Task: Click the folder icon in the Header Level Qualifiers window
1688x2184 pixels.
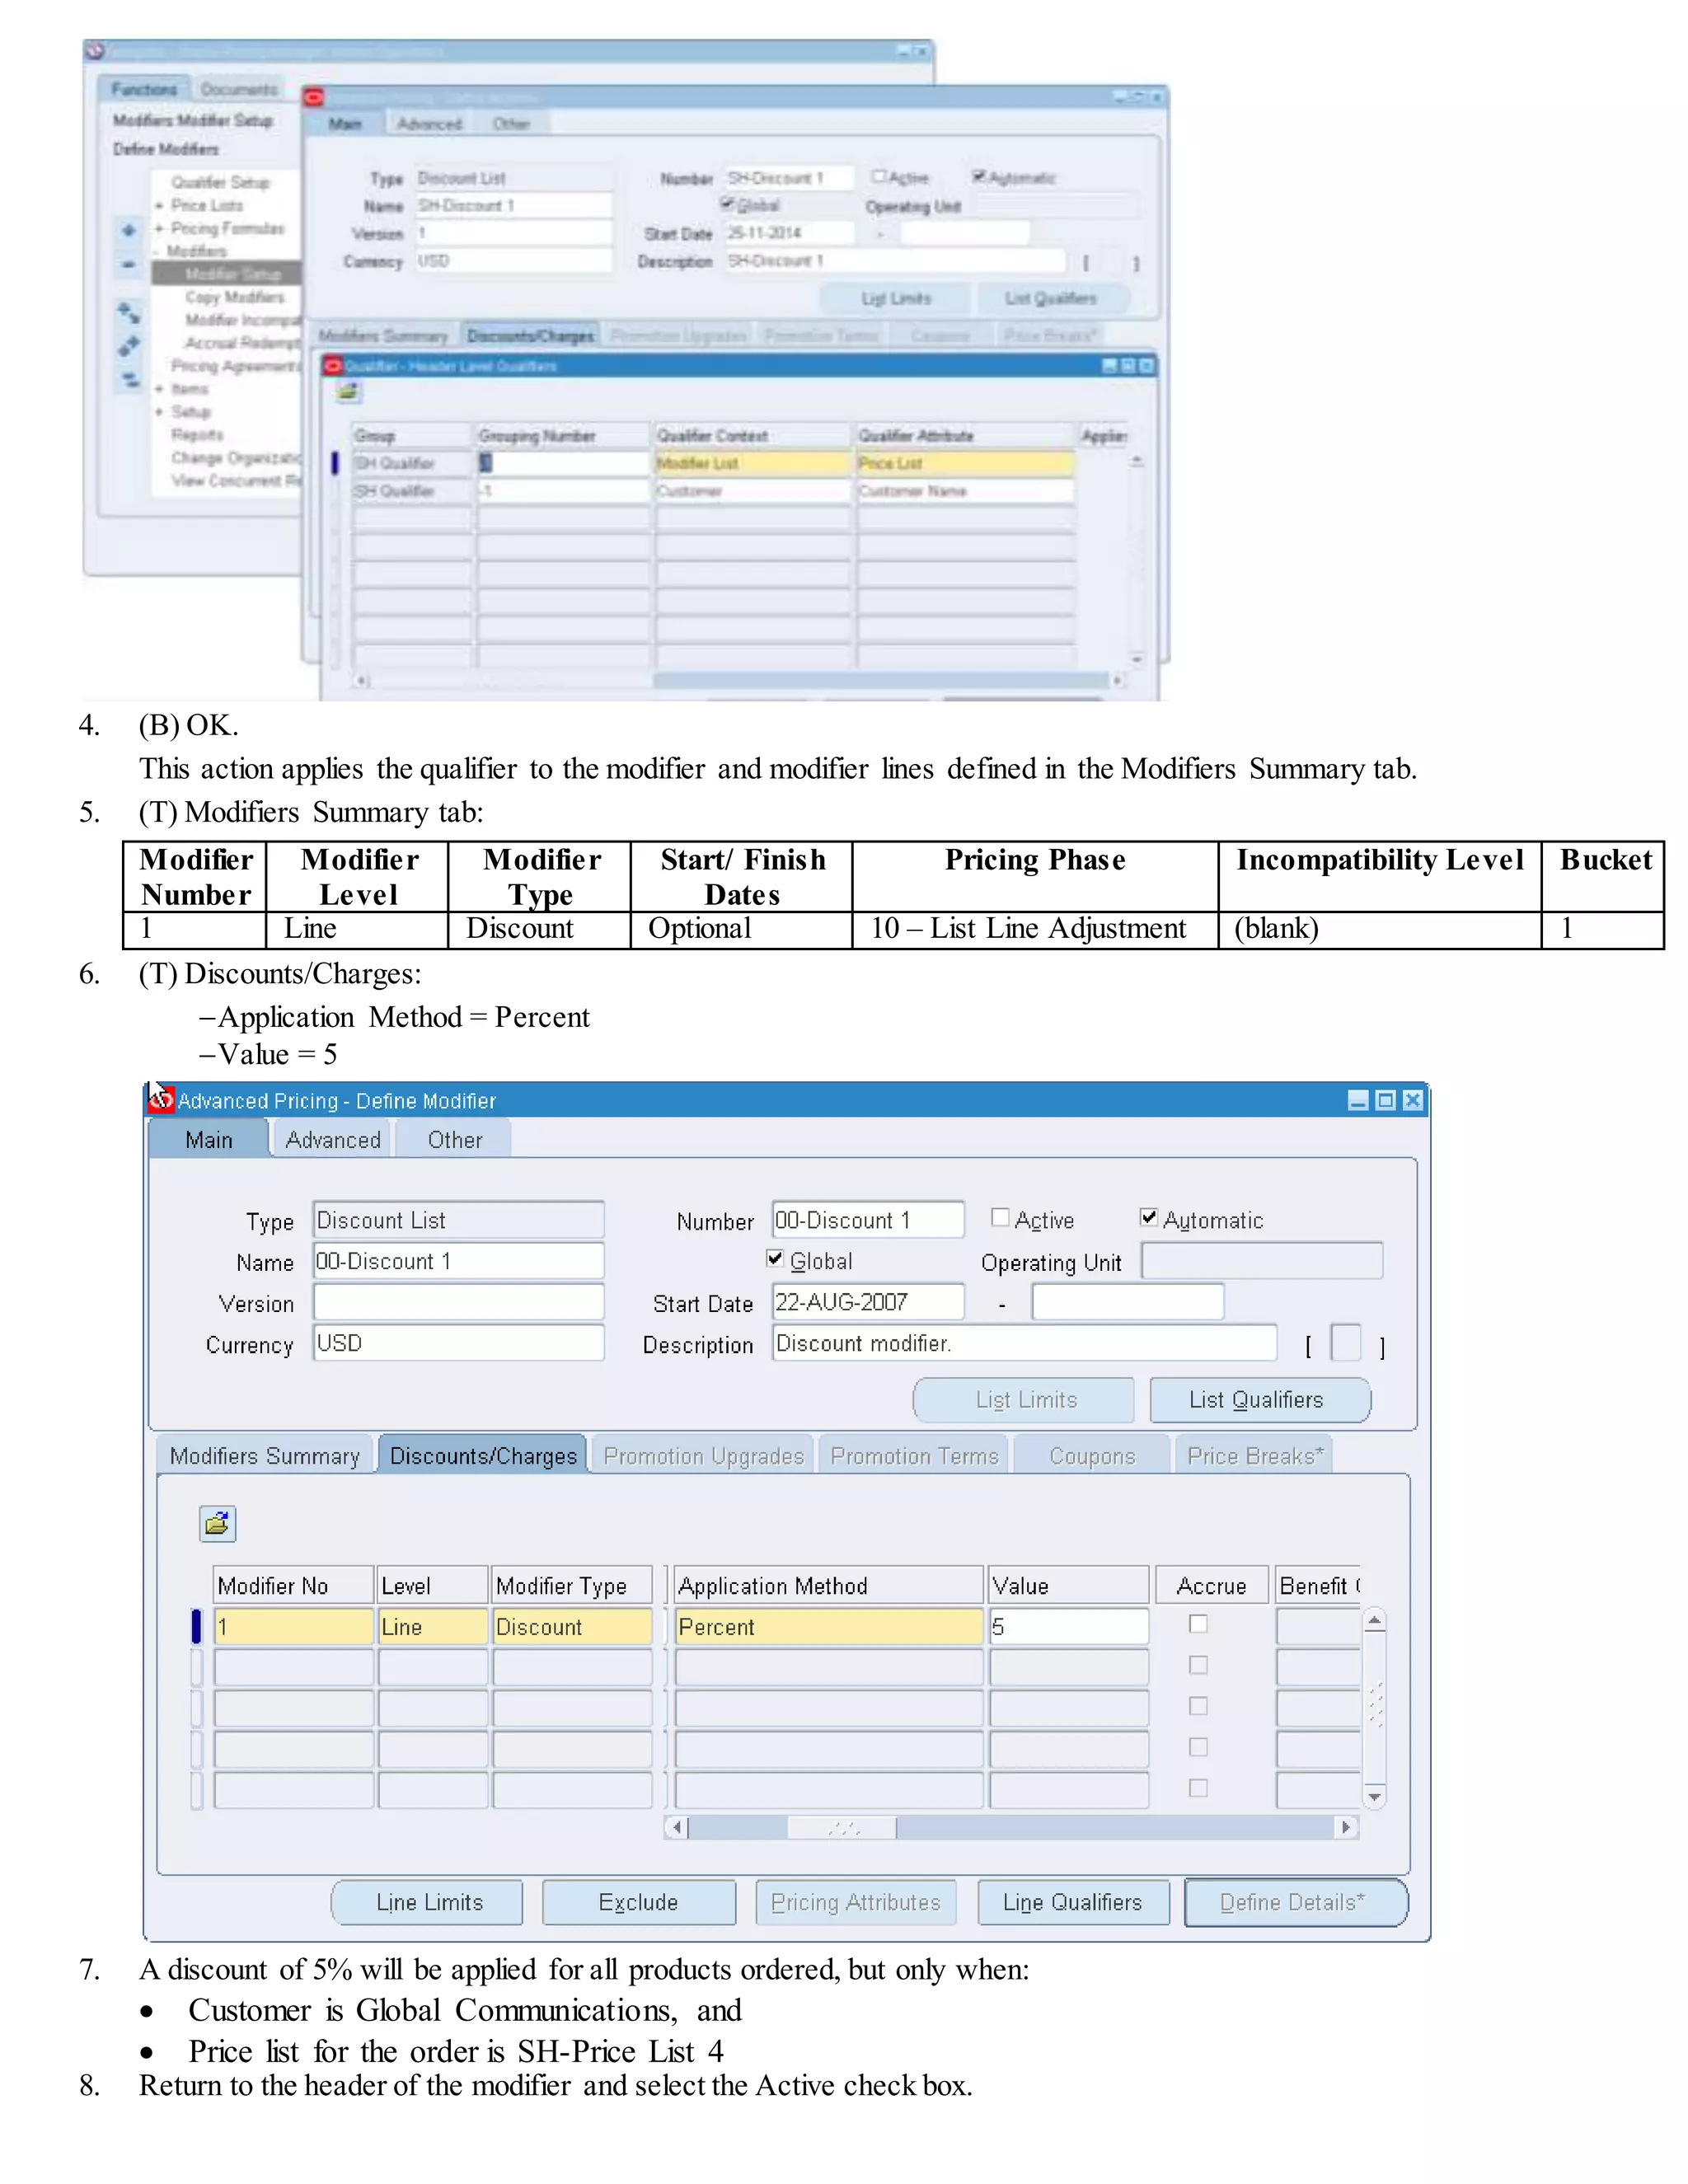Action: point(348,392)
